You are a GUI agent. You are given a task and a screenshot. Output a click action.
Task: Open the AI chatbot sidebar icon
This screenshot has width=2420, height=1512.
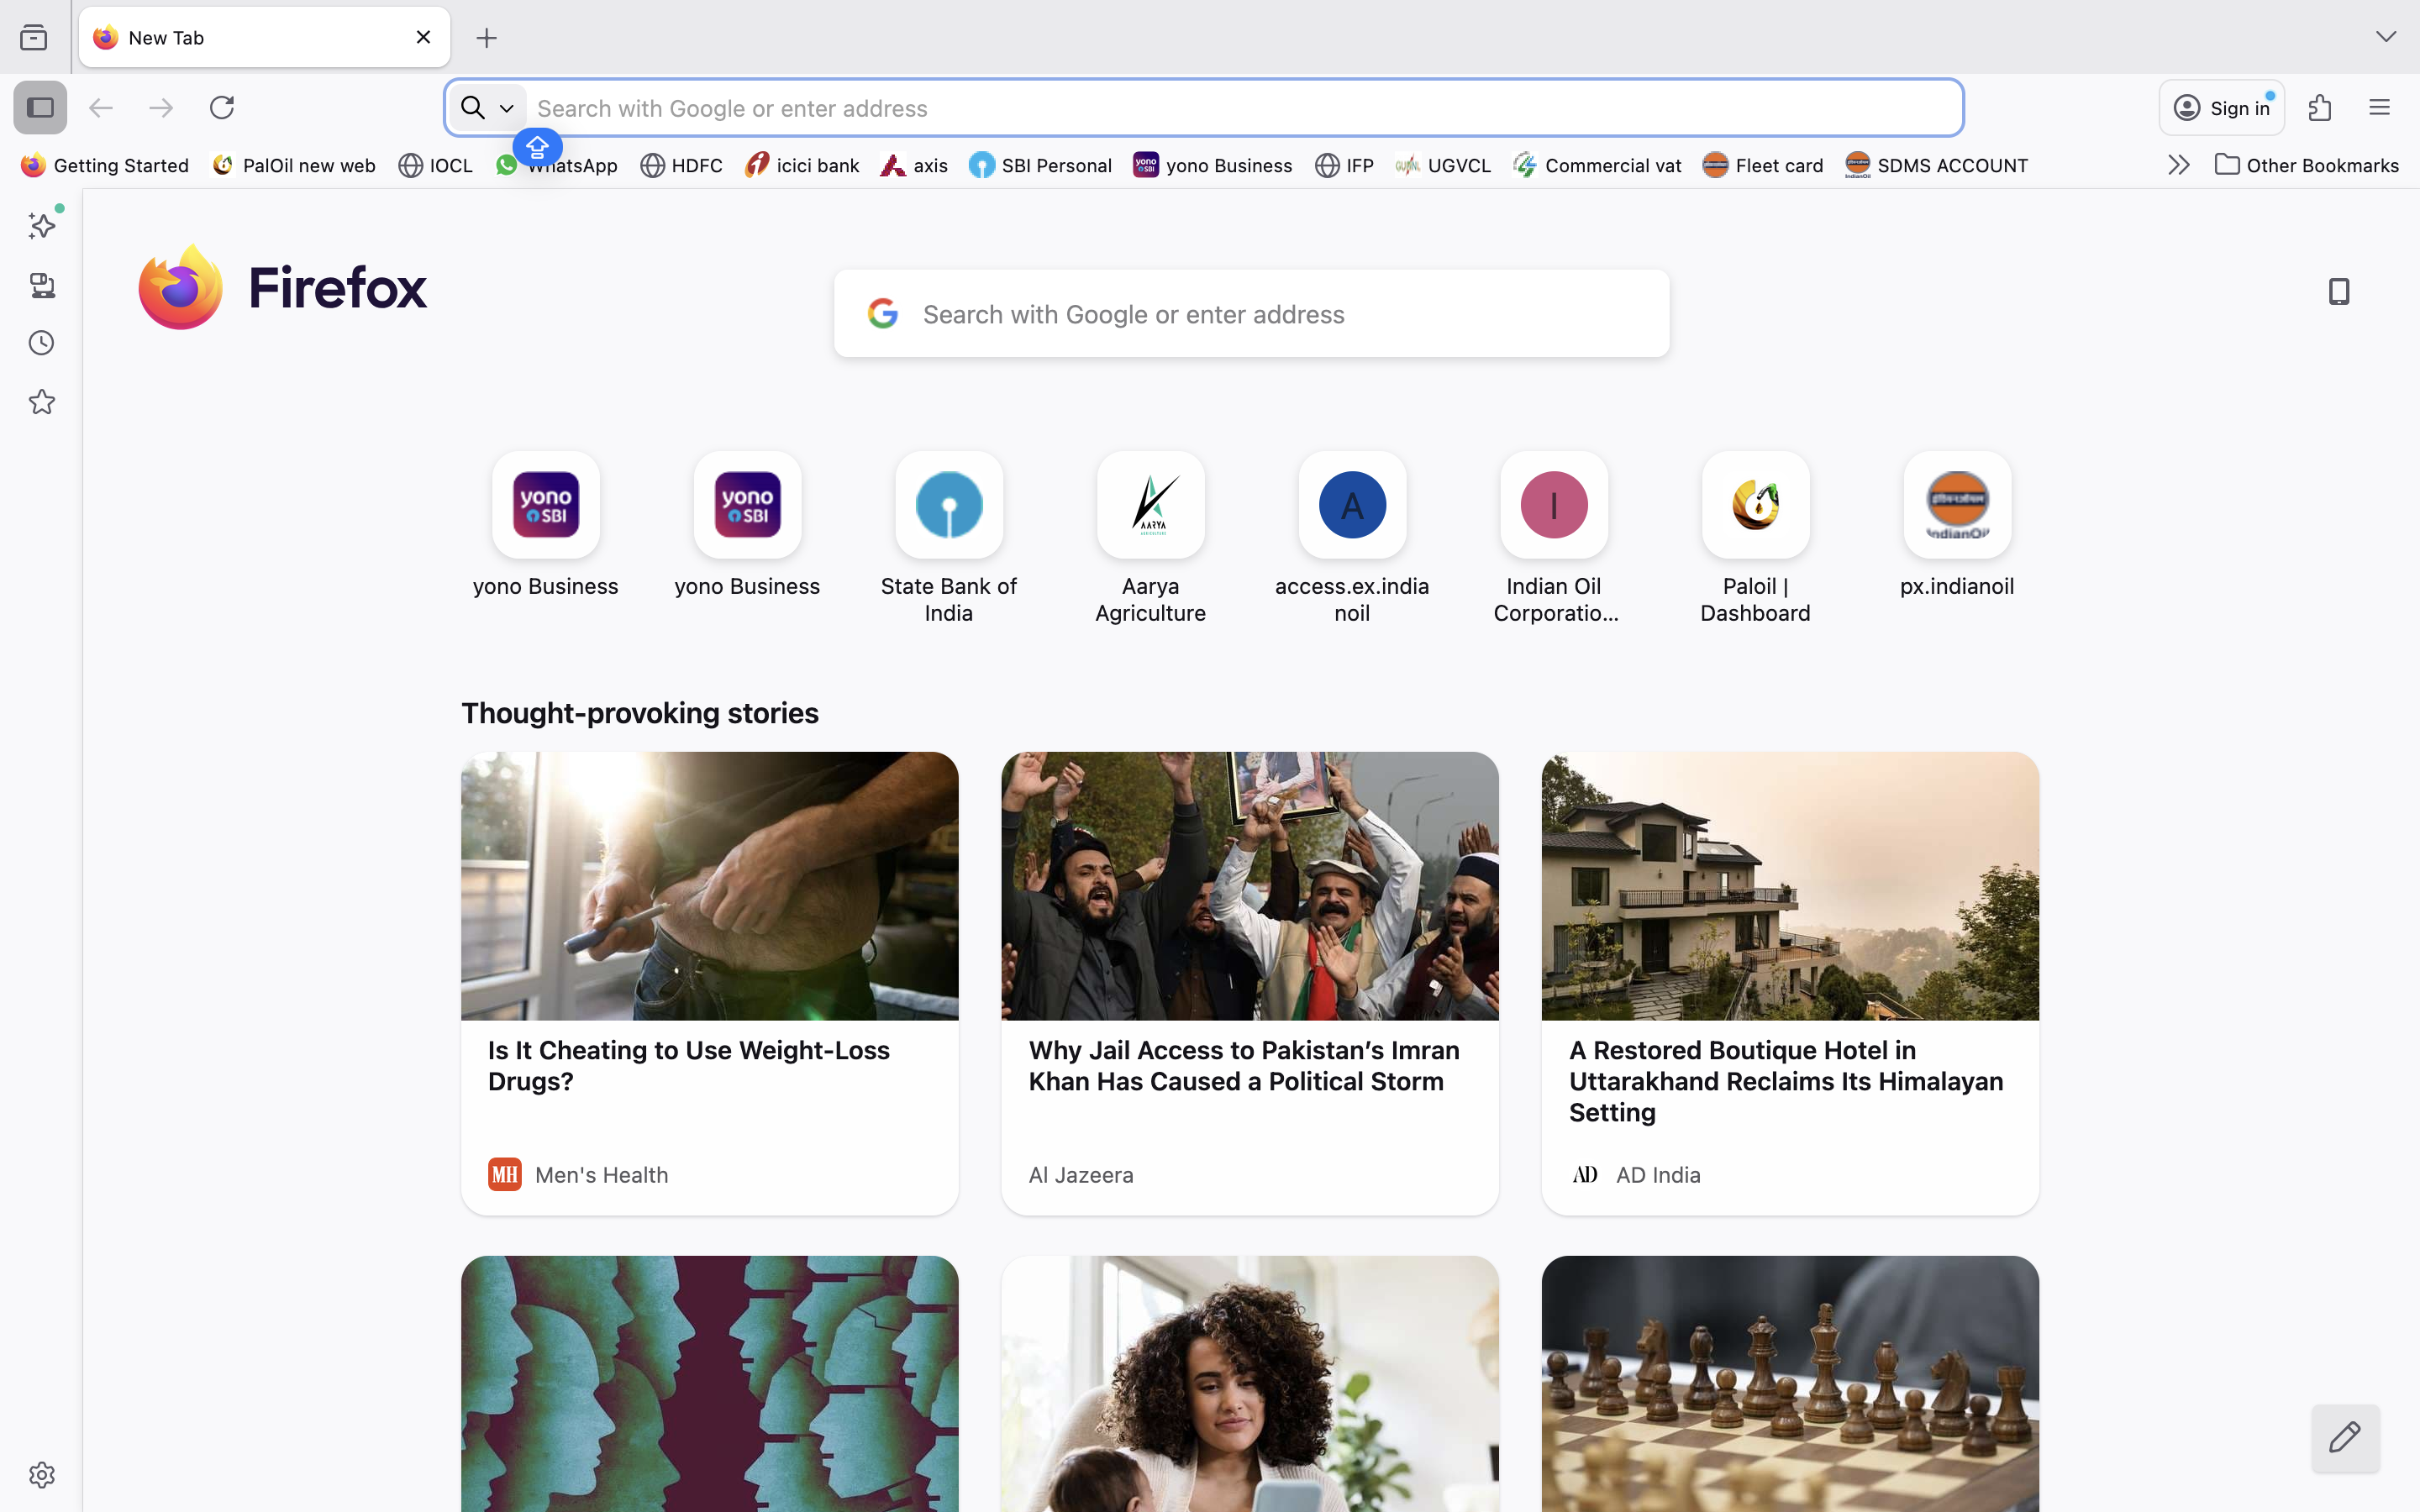tap(42, 226)
